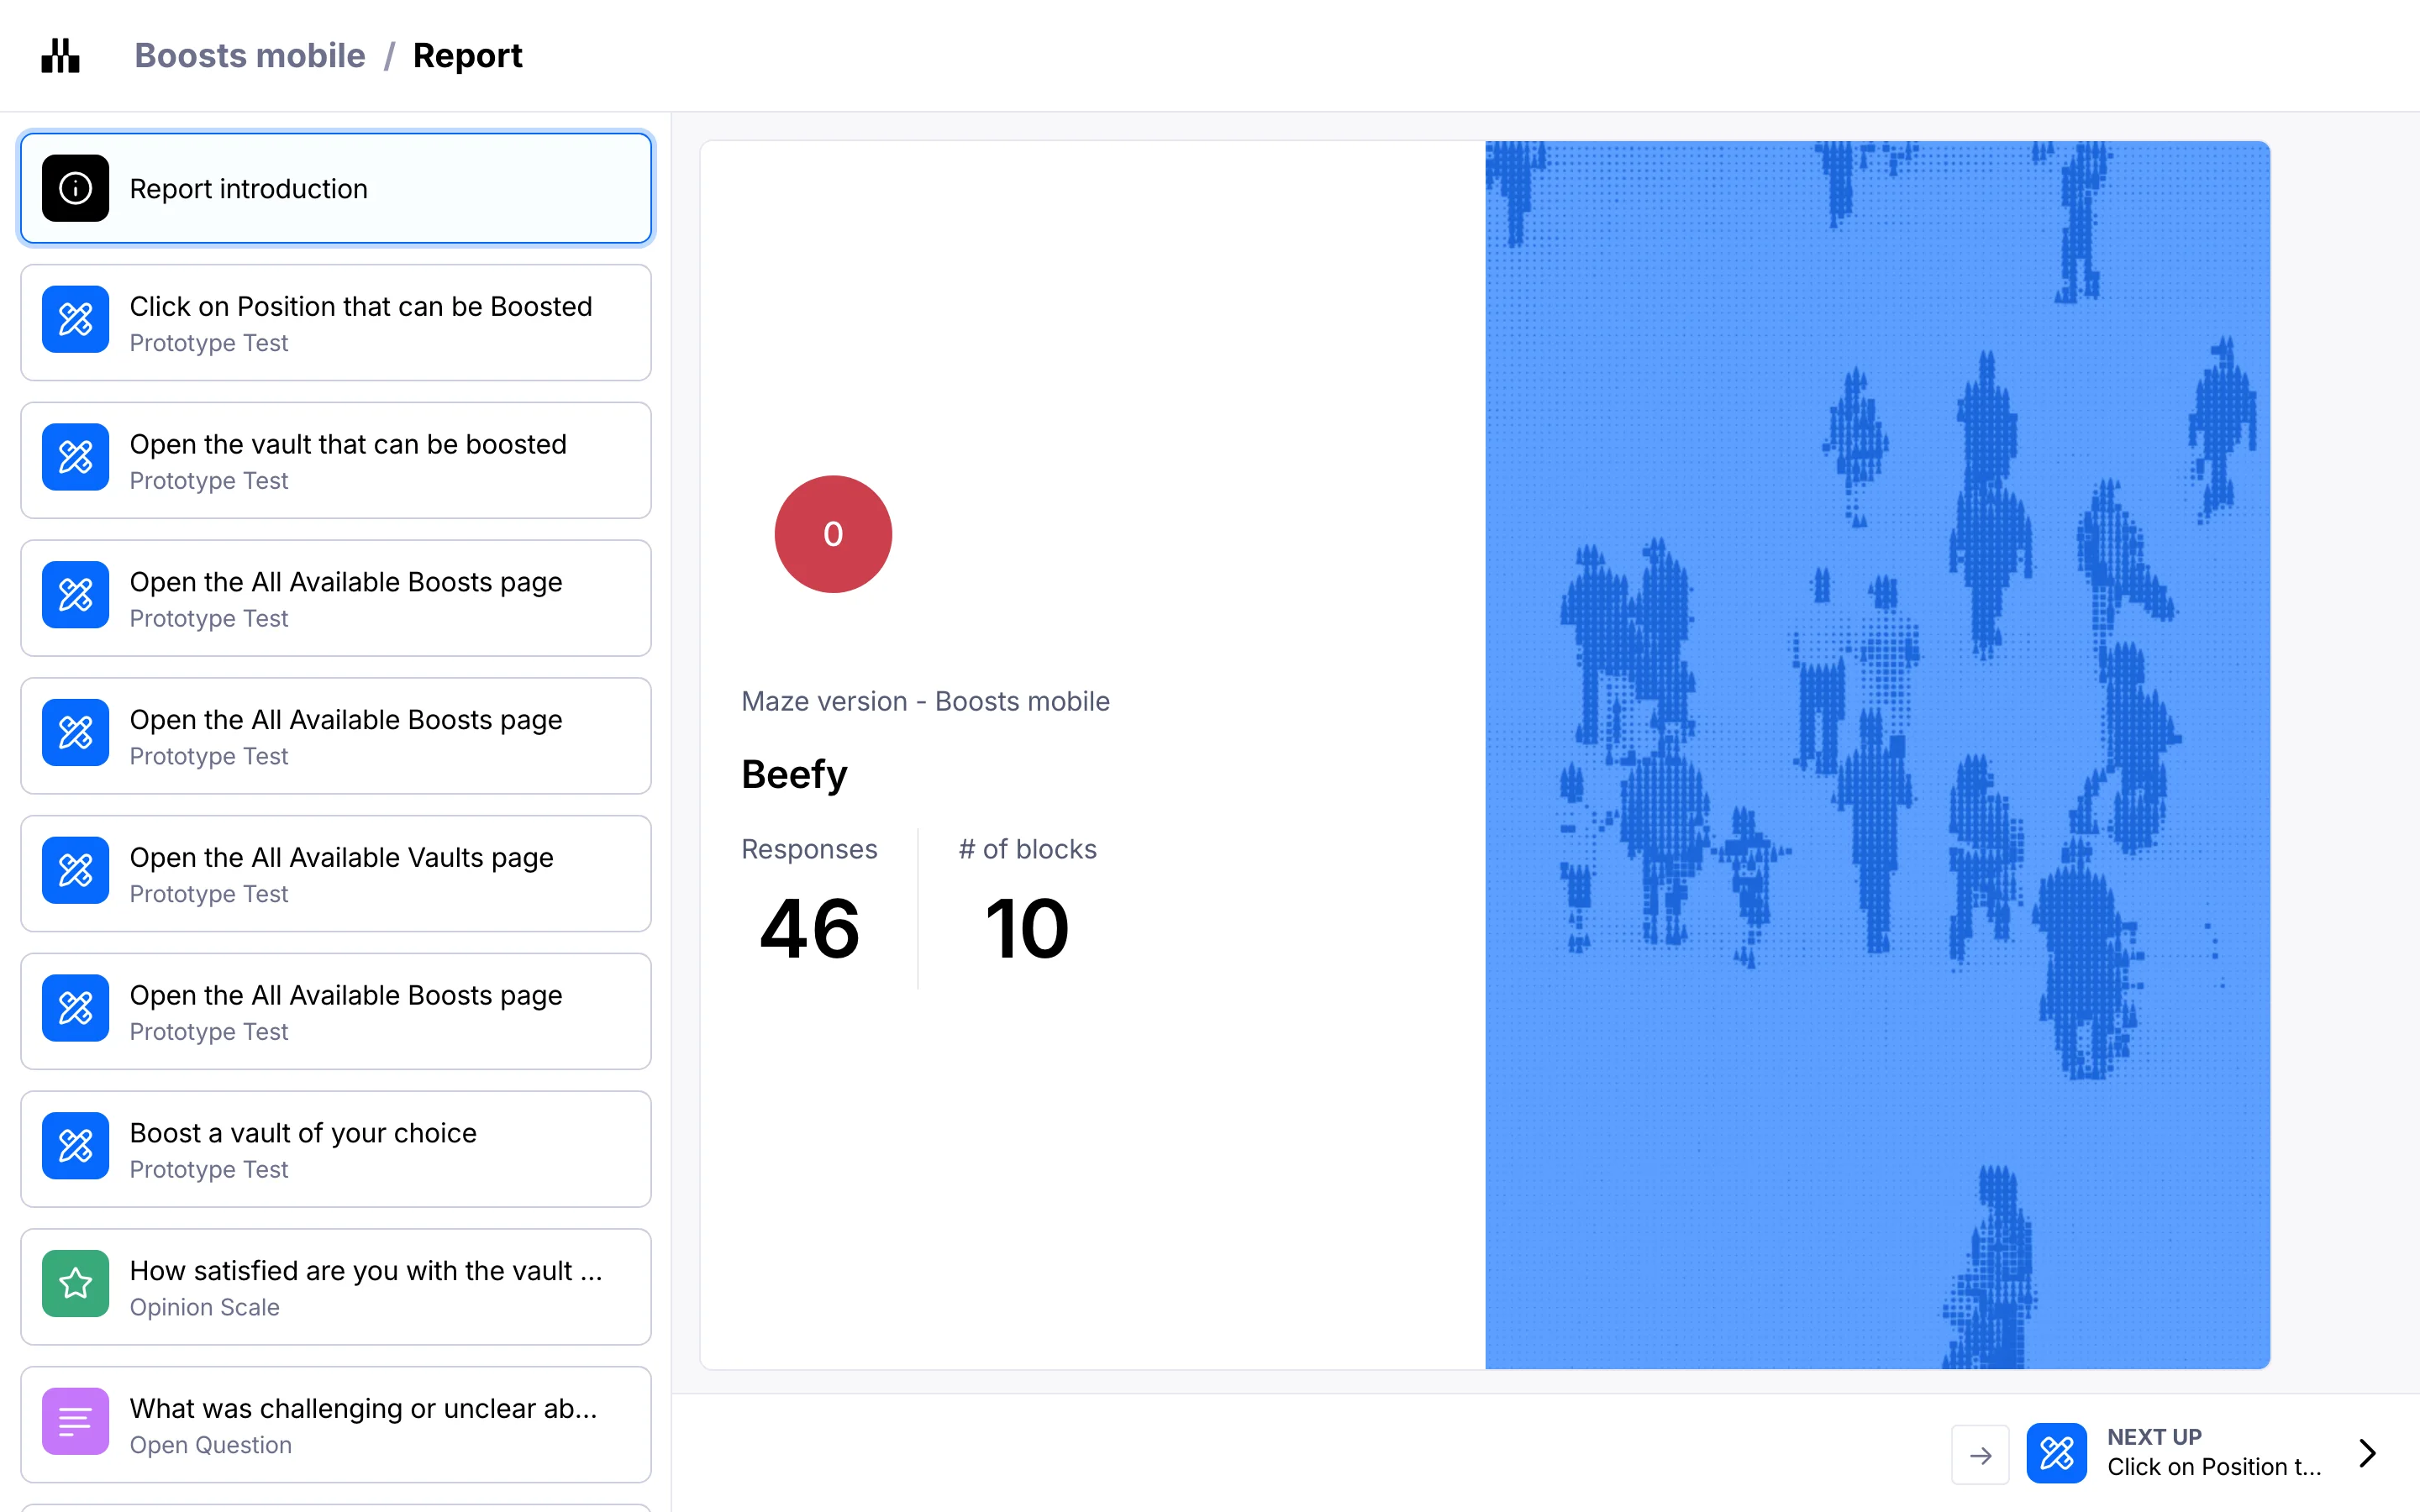Select Boost a vault of your choice block
Screen dimensions: 2420x1512
coord(336,1149)
